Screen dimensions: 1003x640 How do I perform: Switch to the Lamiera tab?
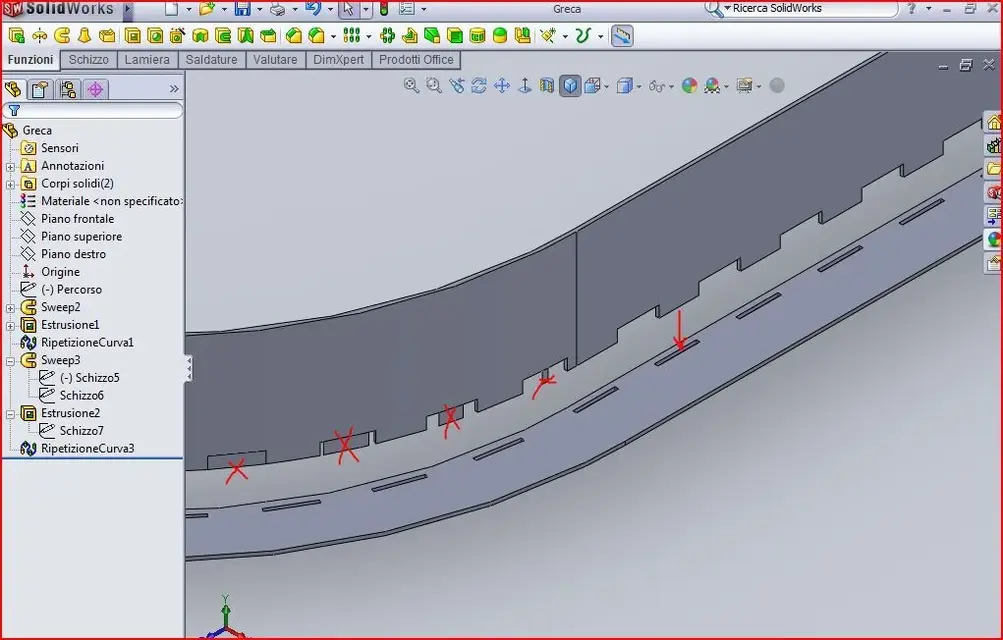[x=147, y=59]
